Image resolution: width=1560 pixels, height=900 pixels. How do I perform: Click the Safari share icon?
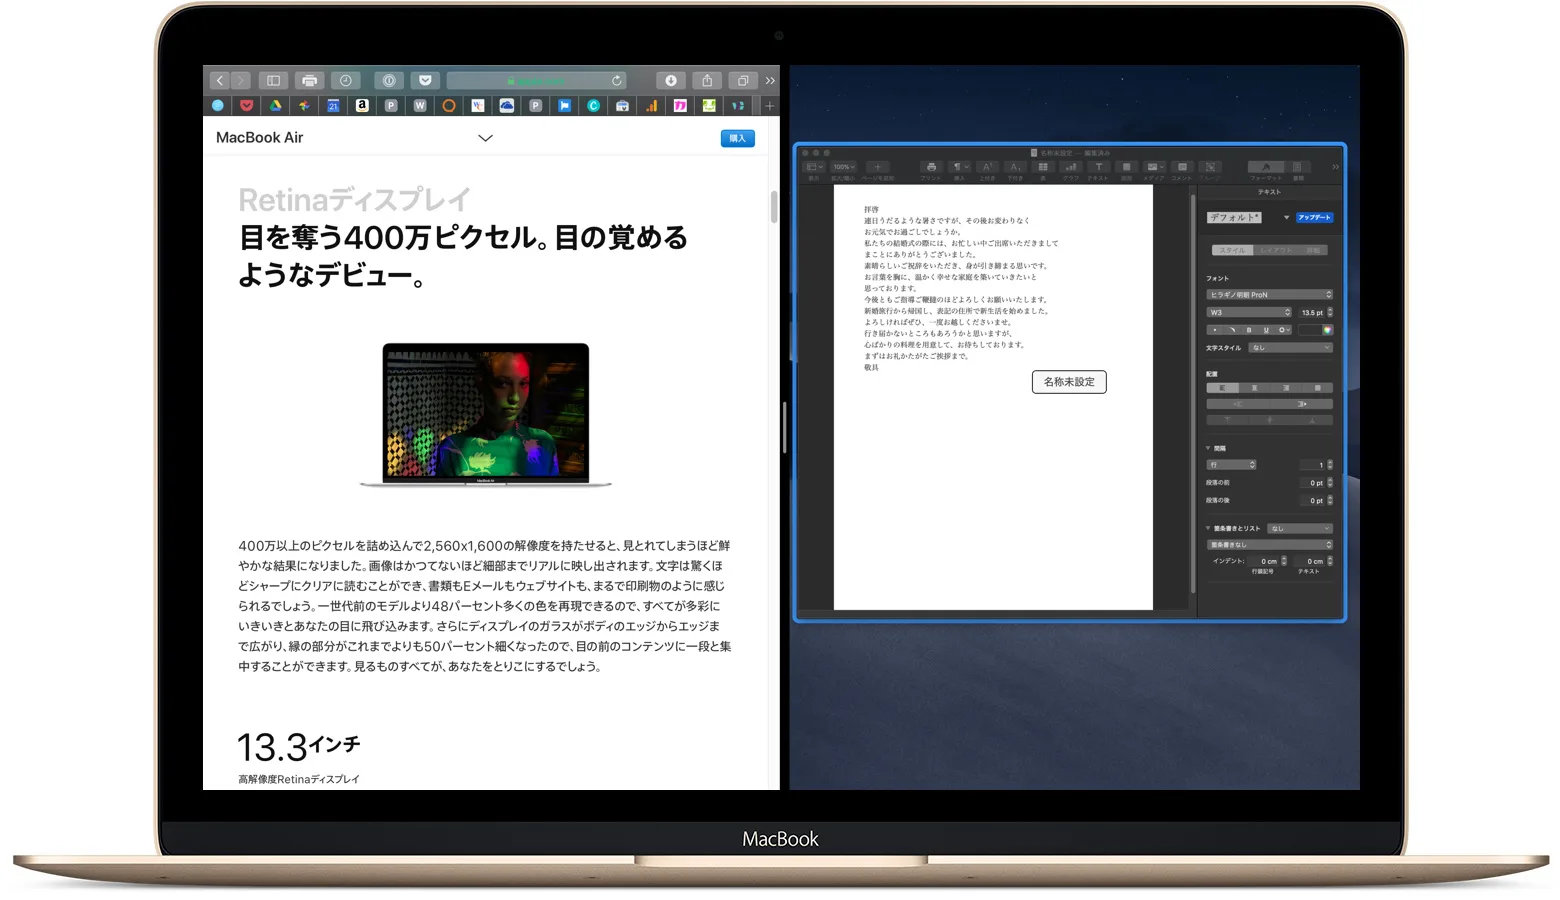[707, 81]
